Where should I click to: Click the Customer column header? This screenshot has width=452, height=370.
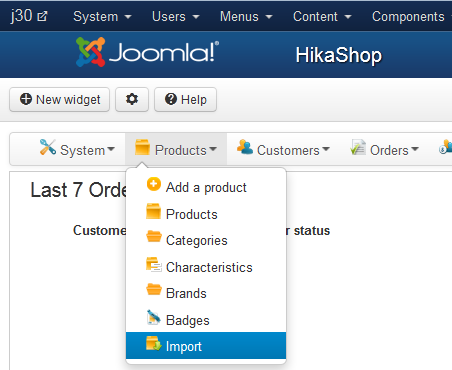coord(100,230)
